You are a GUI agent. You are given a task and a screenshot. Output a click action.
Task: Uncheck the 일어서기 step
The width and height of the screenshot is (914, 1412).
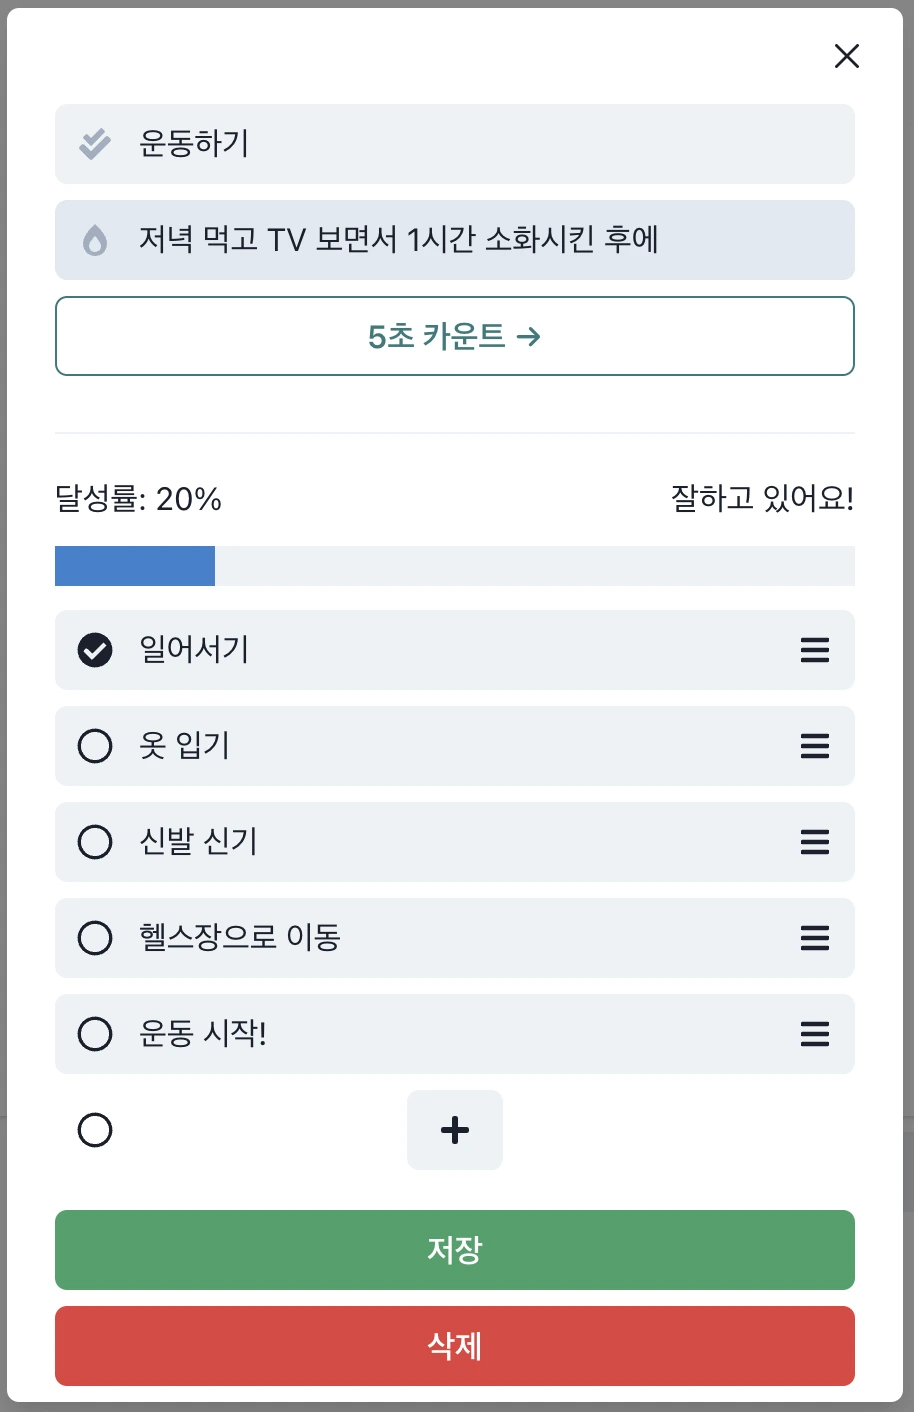(95, 650)
